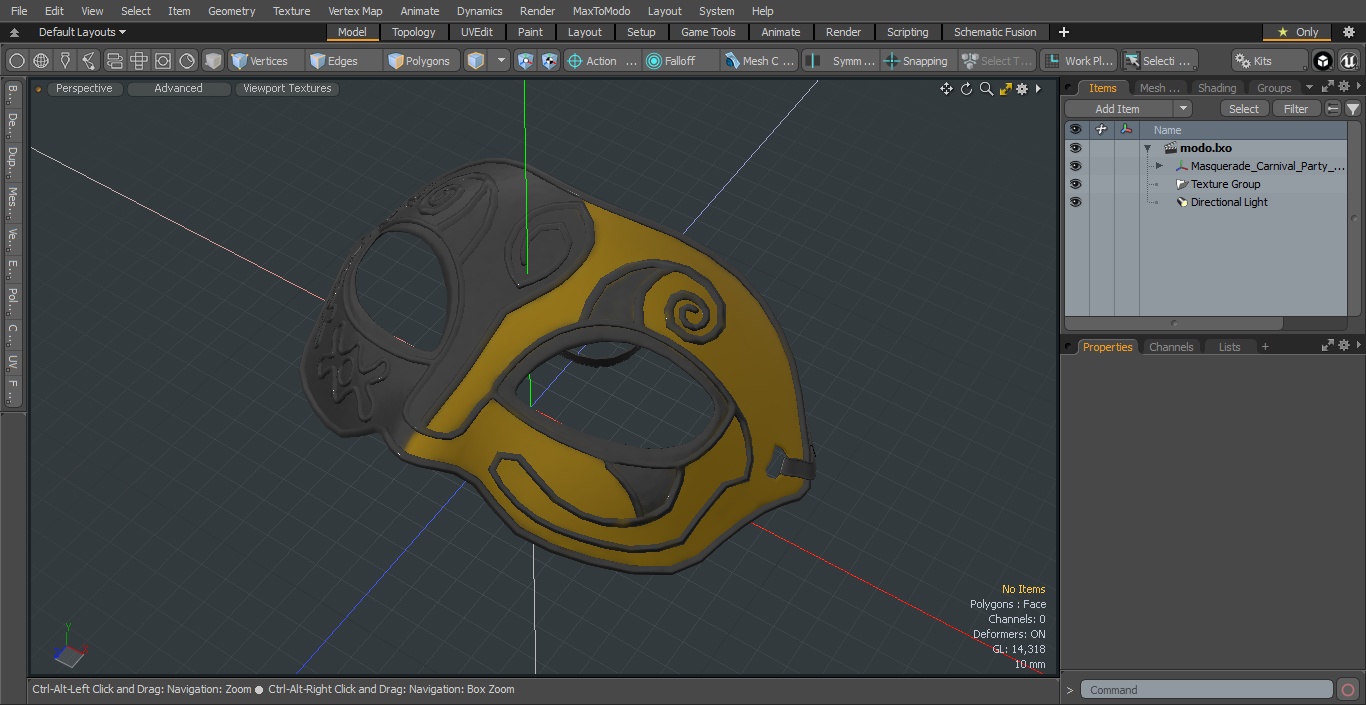
Task: Click the gray cube shading icon
Action: (213, 61)
